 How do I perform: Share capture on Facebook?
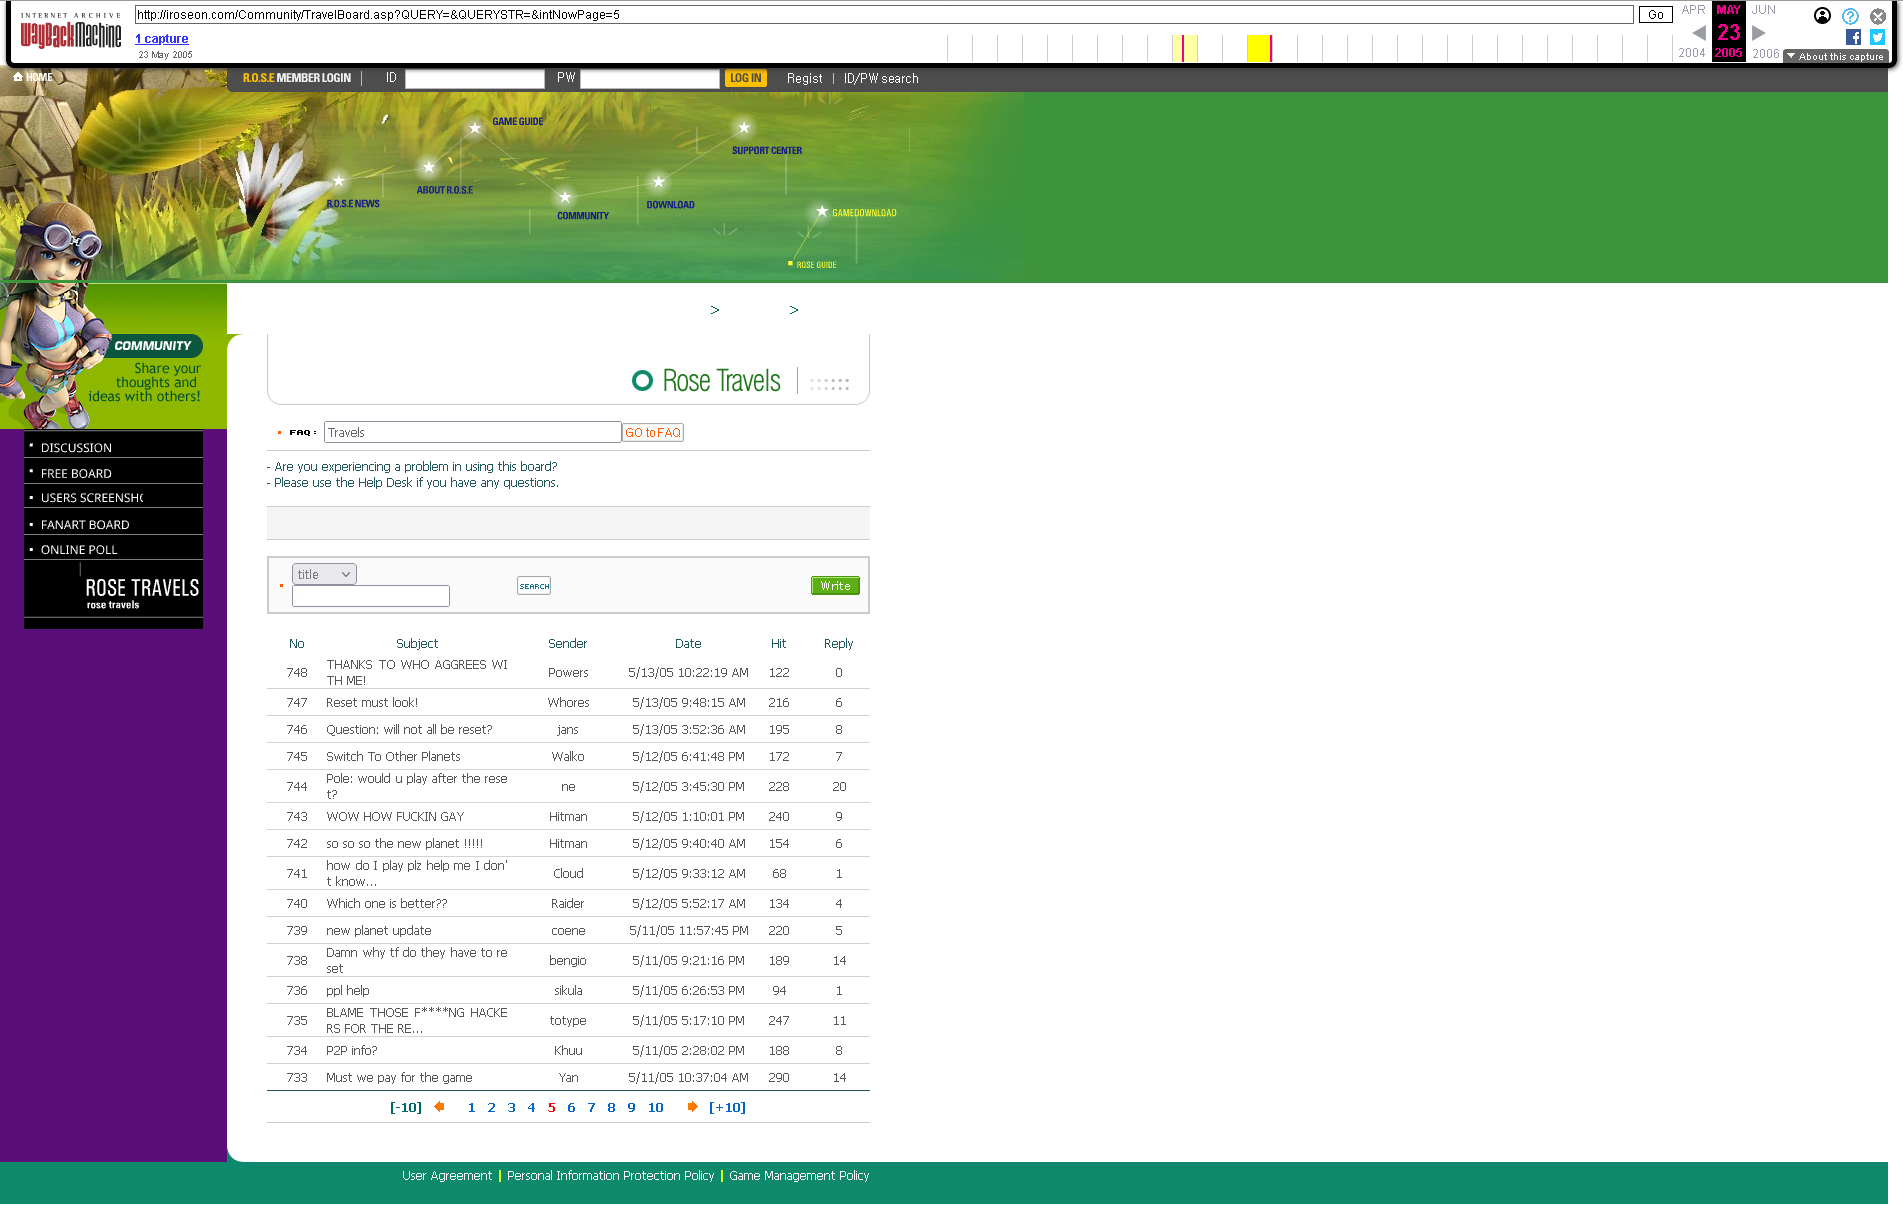[x=1853, y=37]
